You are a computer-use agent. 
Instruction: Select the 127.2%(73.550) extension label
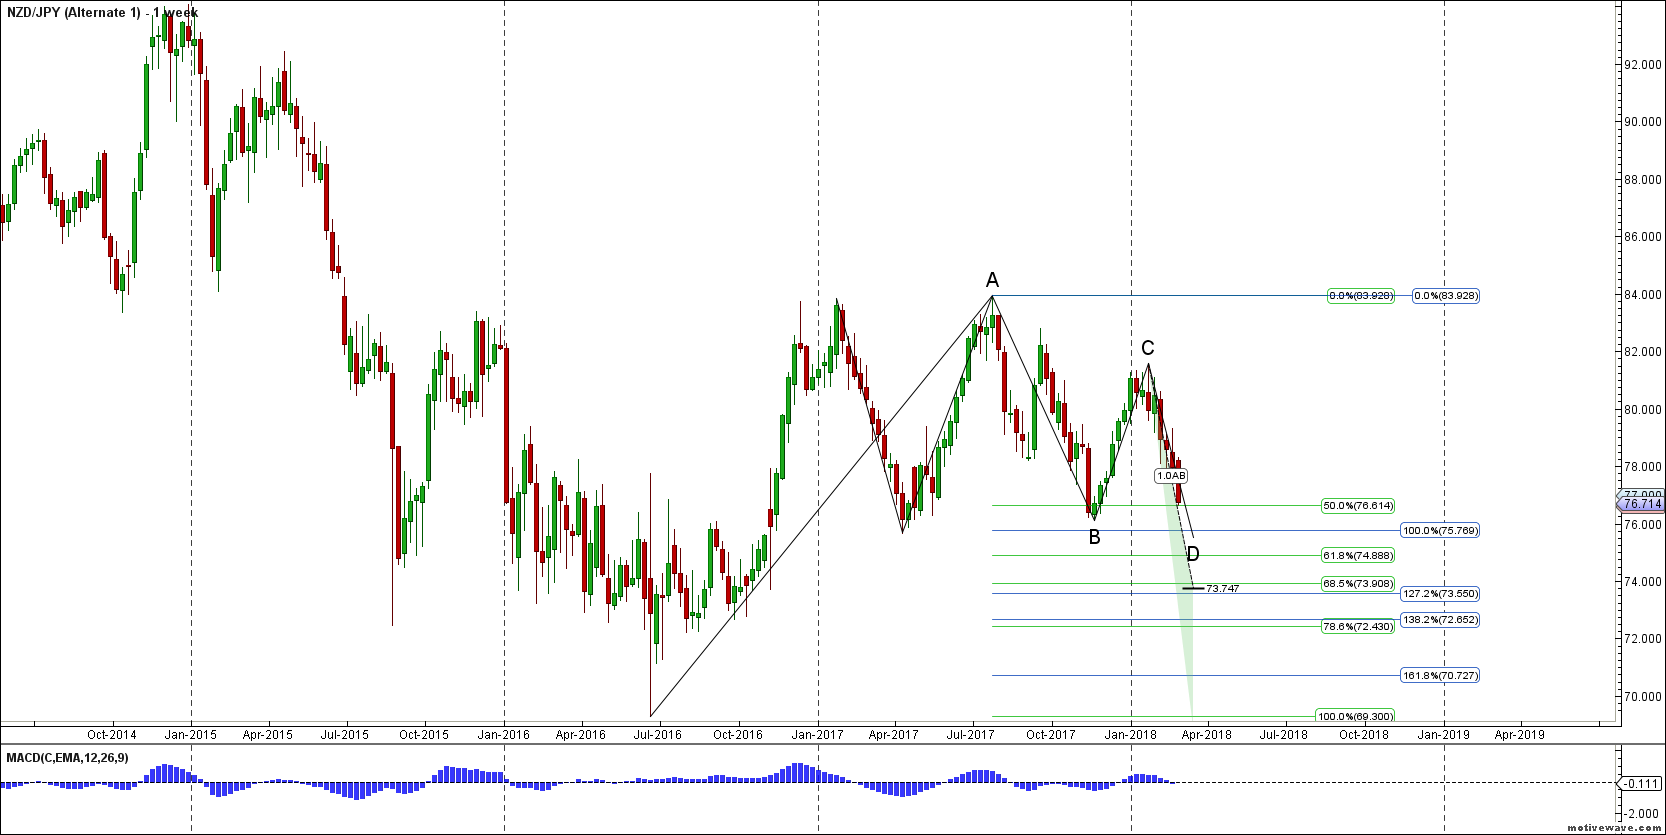(1439, 594)
